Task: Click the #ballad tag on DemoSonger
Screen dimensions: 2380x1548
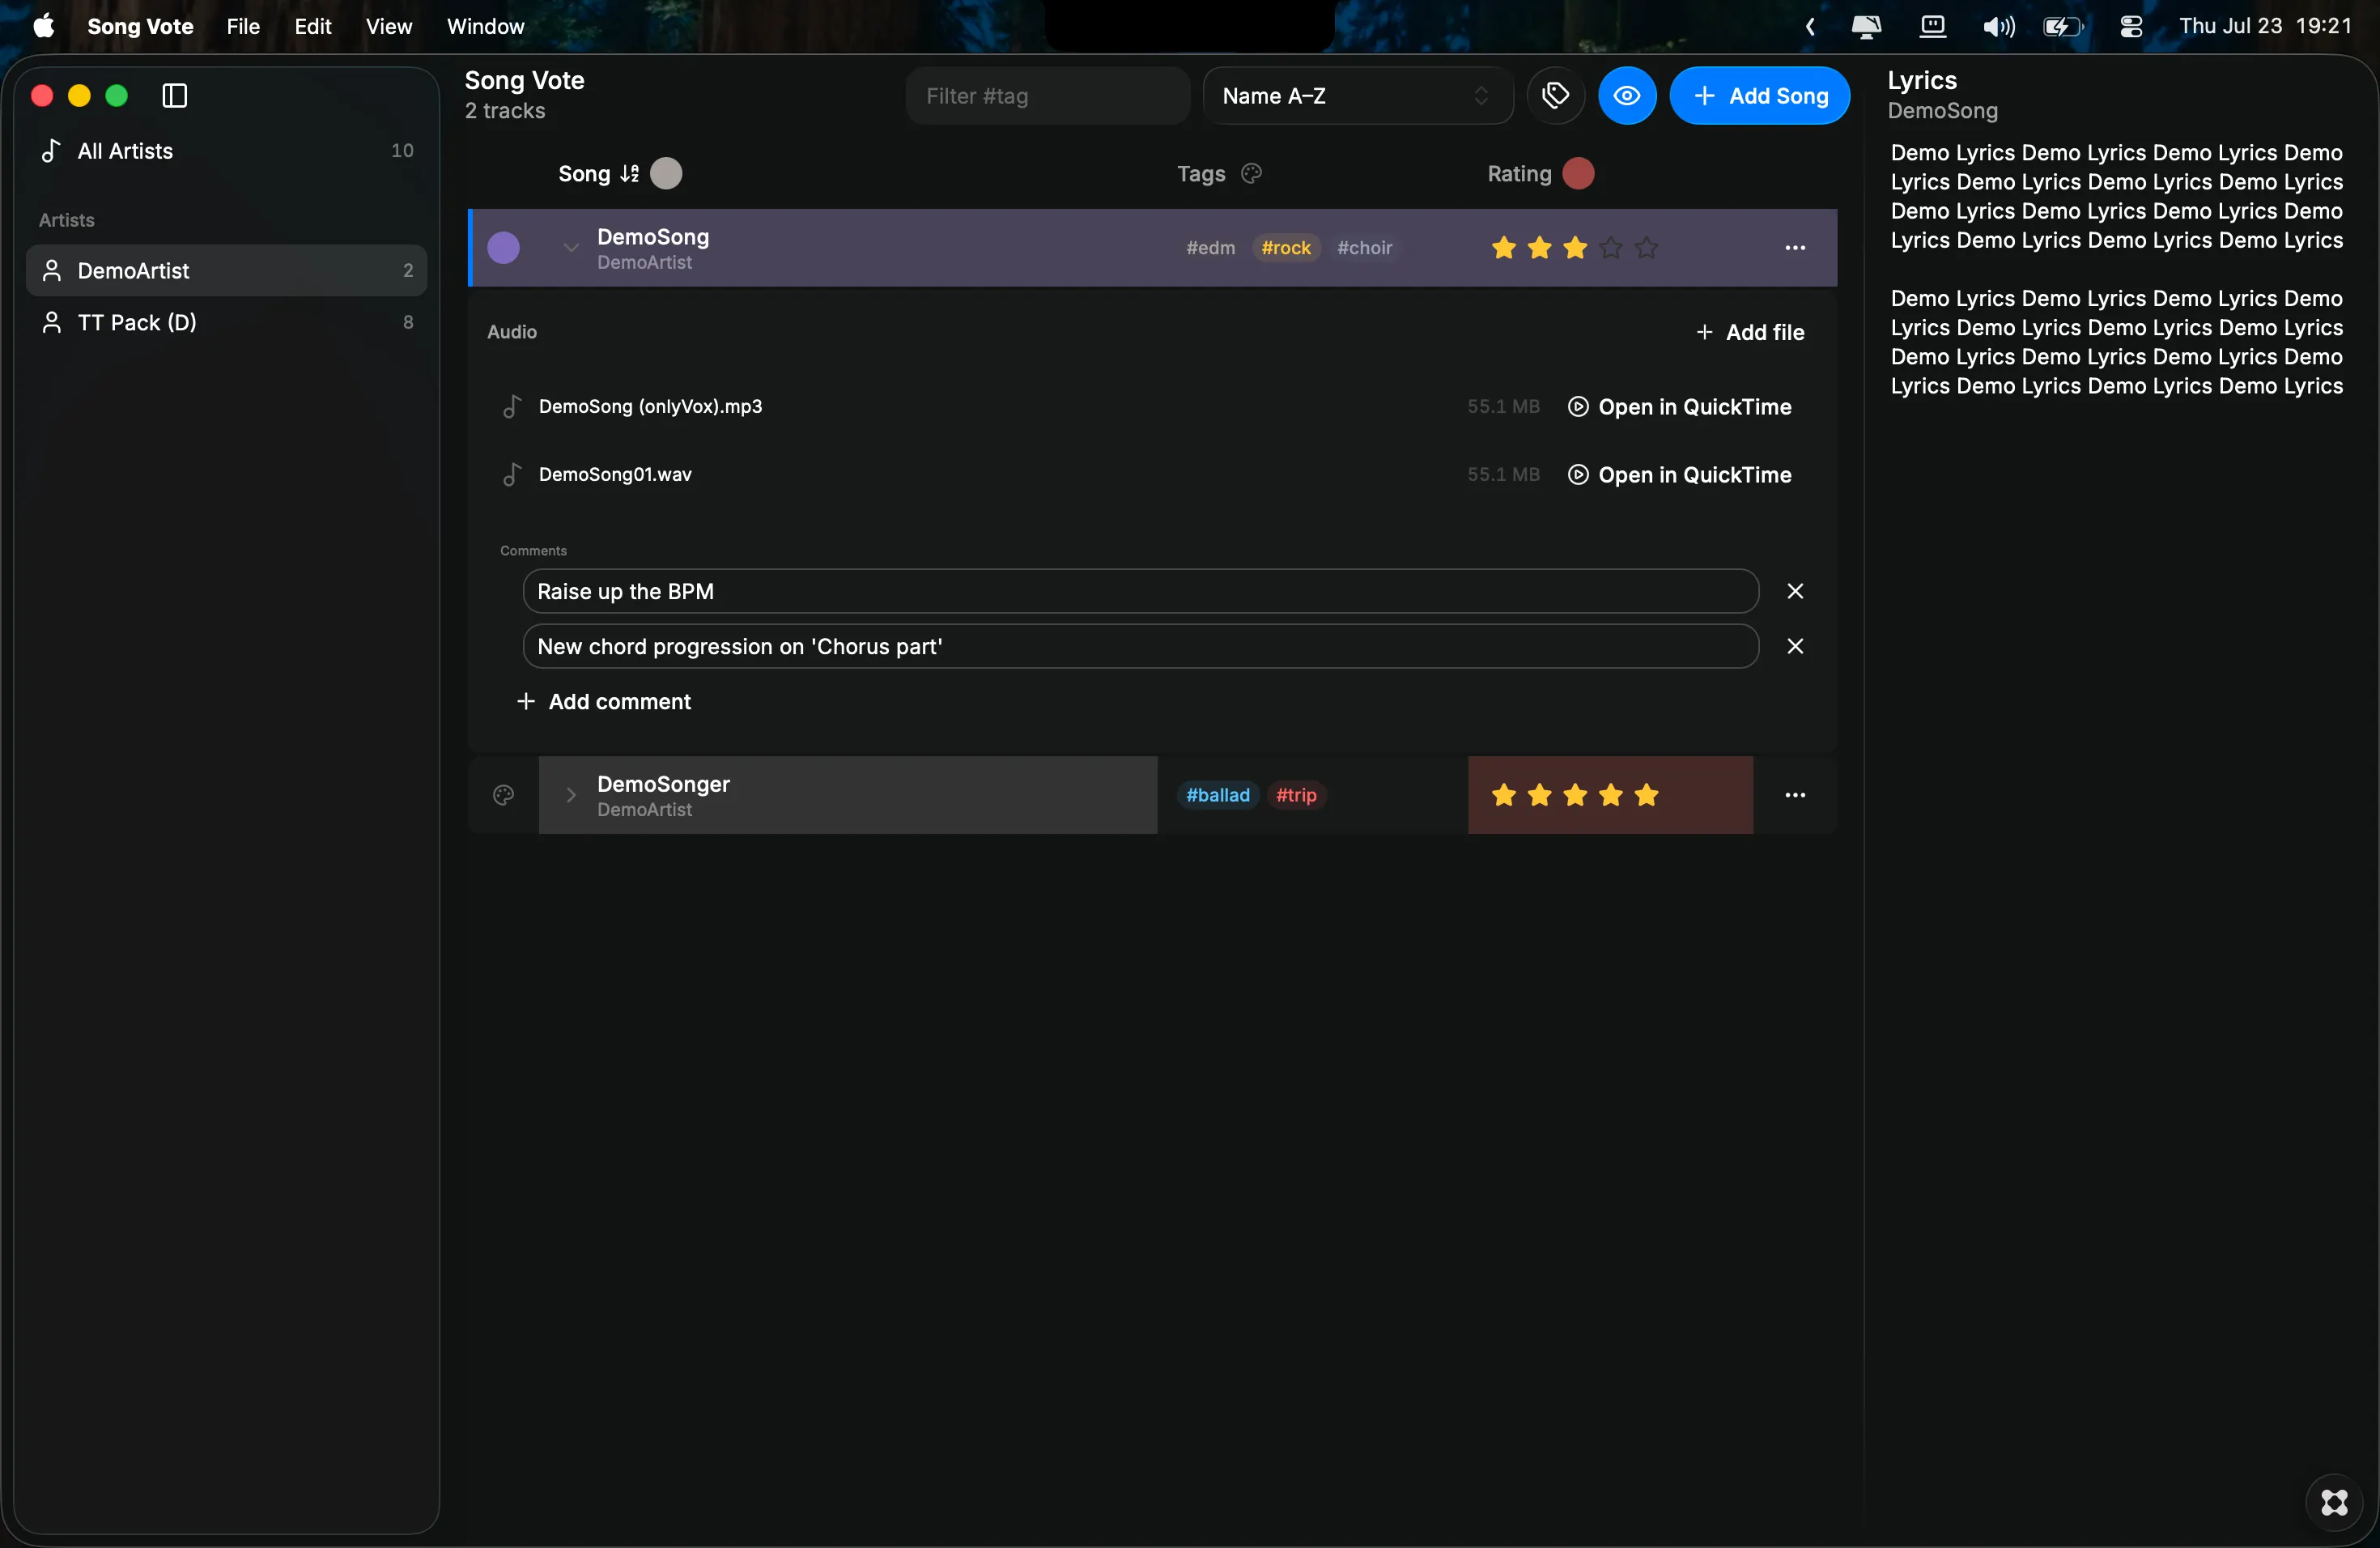Action: point(1217,795)
